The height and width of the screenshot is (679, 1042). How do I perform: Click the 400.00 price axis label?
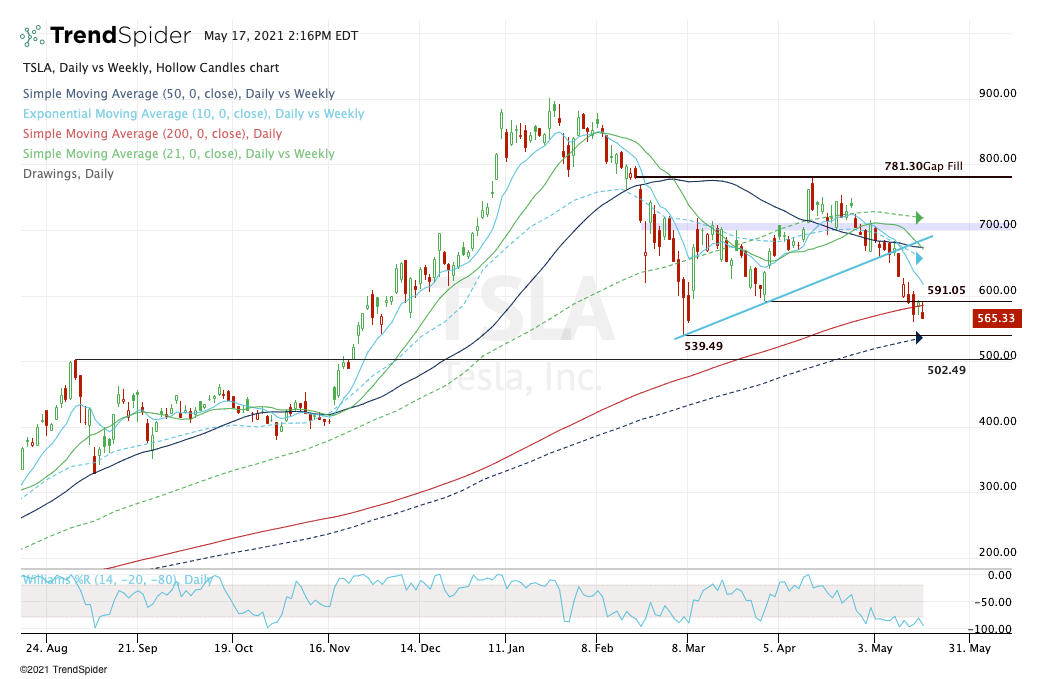997,421
